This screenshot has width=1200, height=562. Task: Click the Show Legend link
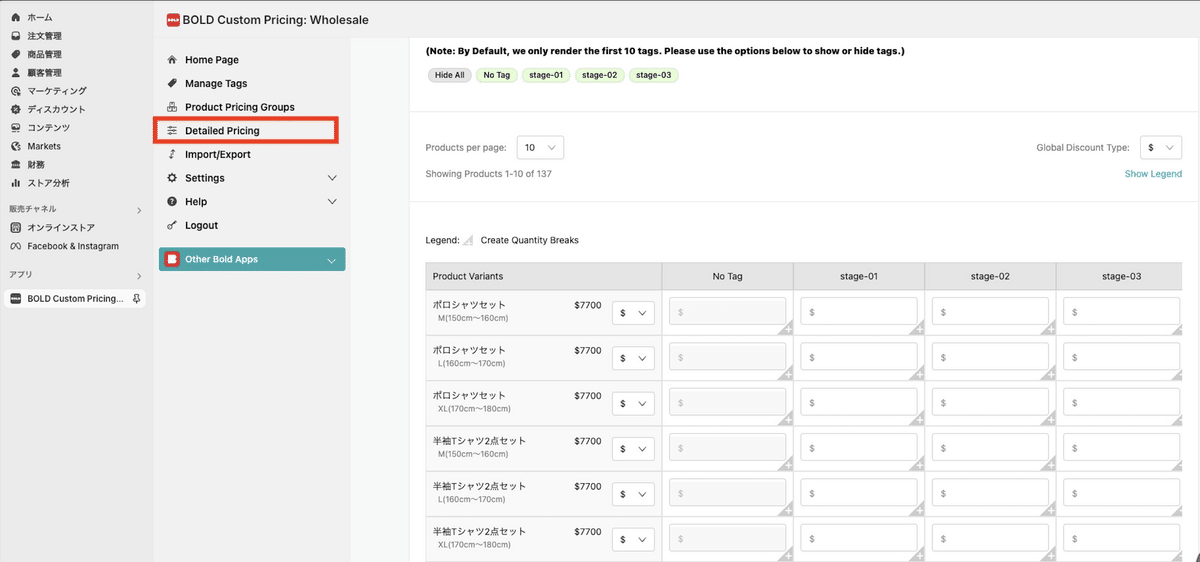[x=1153, y=174]
